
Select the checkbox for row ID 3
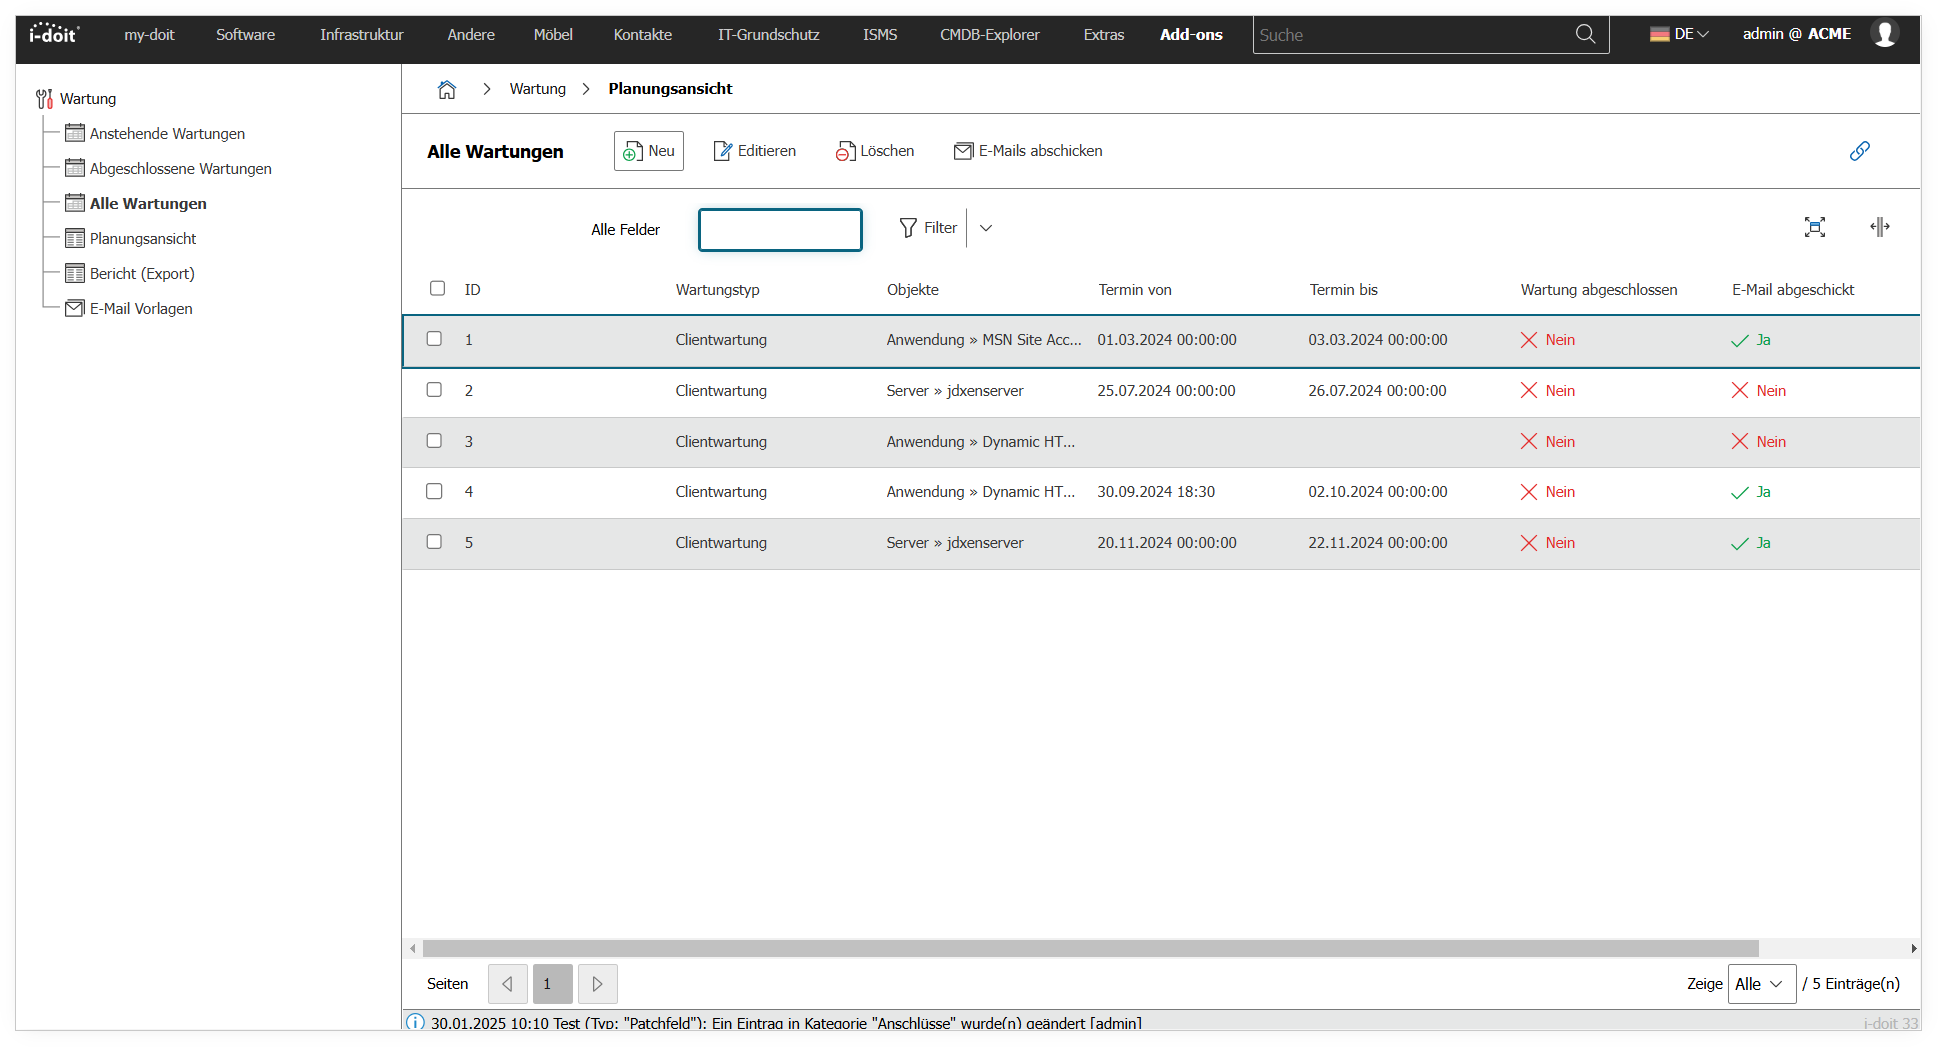[x=434, y=441]
